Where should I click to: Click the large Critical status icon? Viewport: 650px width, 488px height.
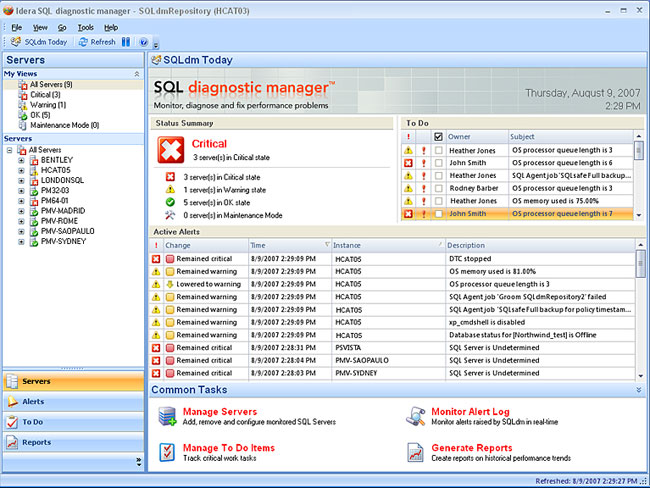coord(171,150)
